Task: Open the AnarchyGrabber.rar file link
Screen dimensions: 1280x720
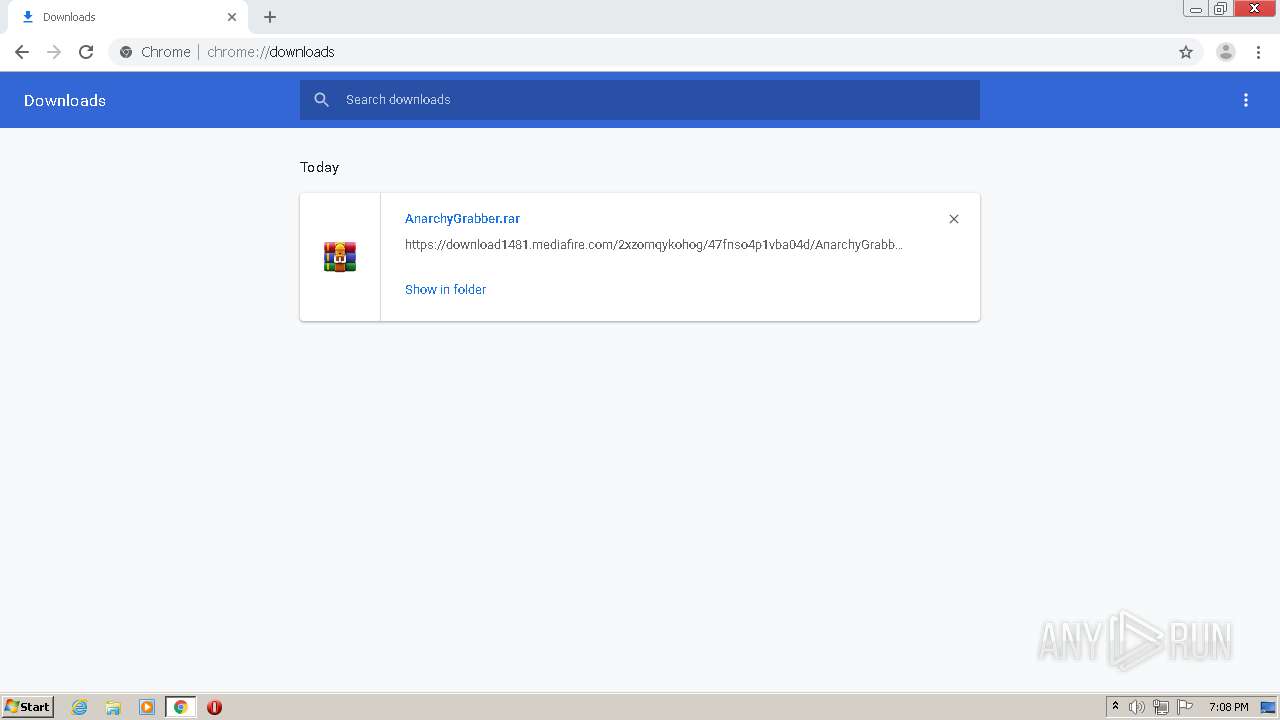Action: click(x=462, y=218)
